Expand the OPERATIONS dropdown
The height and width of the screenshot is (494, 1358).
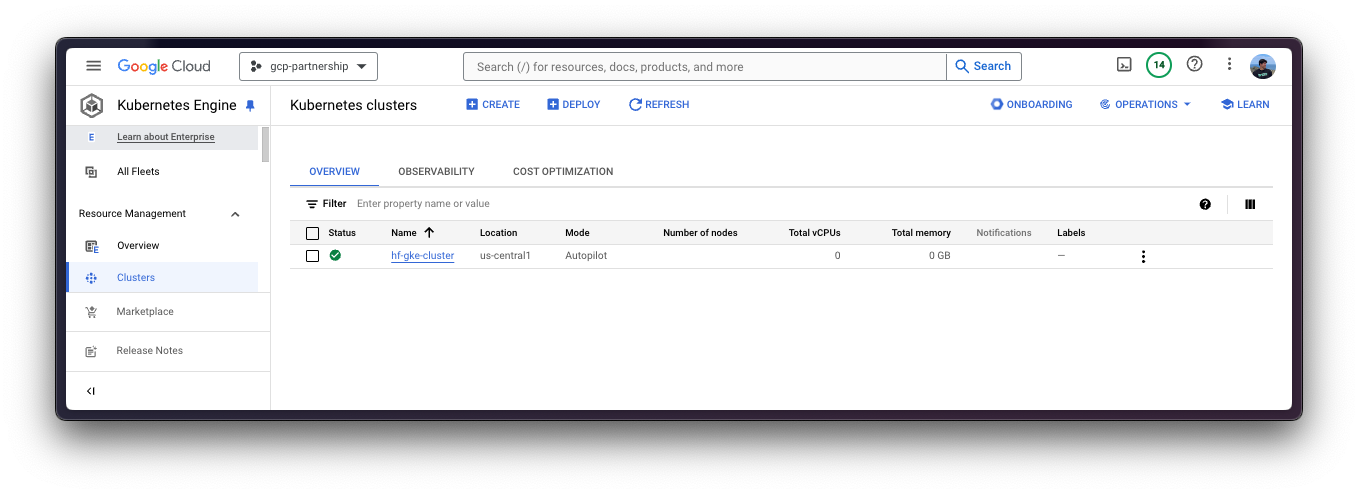pos(1145,105)
